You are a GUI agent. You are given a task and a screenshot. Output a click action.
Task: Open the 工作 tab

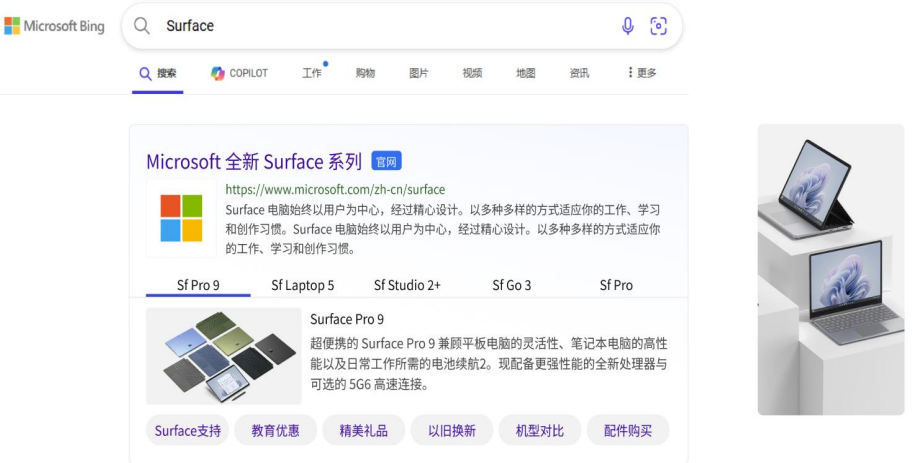[x=312, y=73]
